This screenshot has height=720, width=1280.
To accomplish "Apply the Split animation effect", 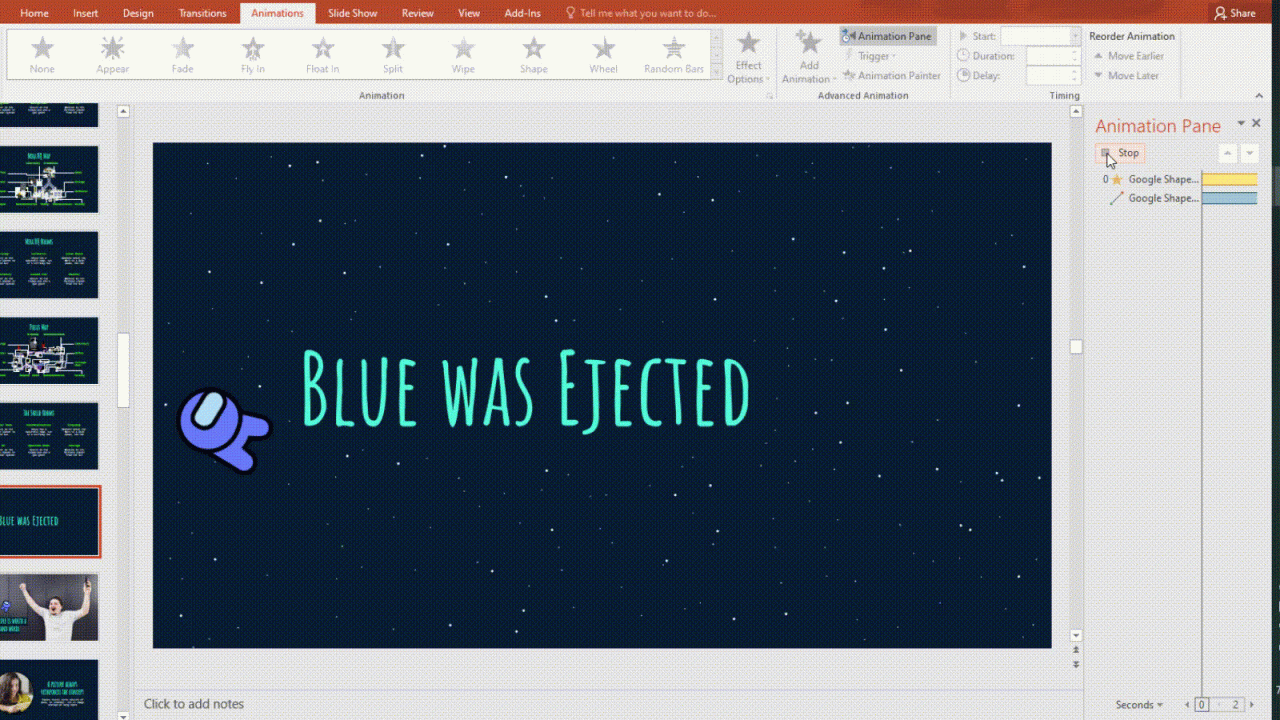I will [x=393, y=55].
